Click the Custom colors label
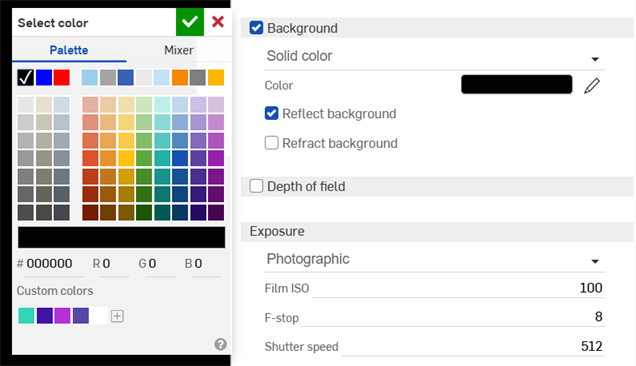Viewport: 636px width, 366px height. pyautogui.click(x=55, y=291)
